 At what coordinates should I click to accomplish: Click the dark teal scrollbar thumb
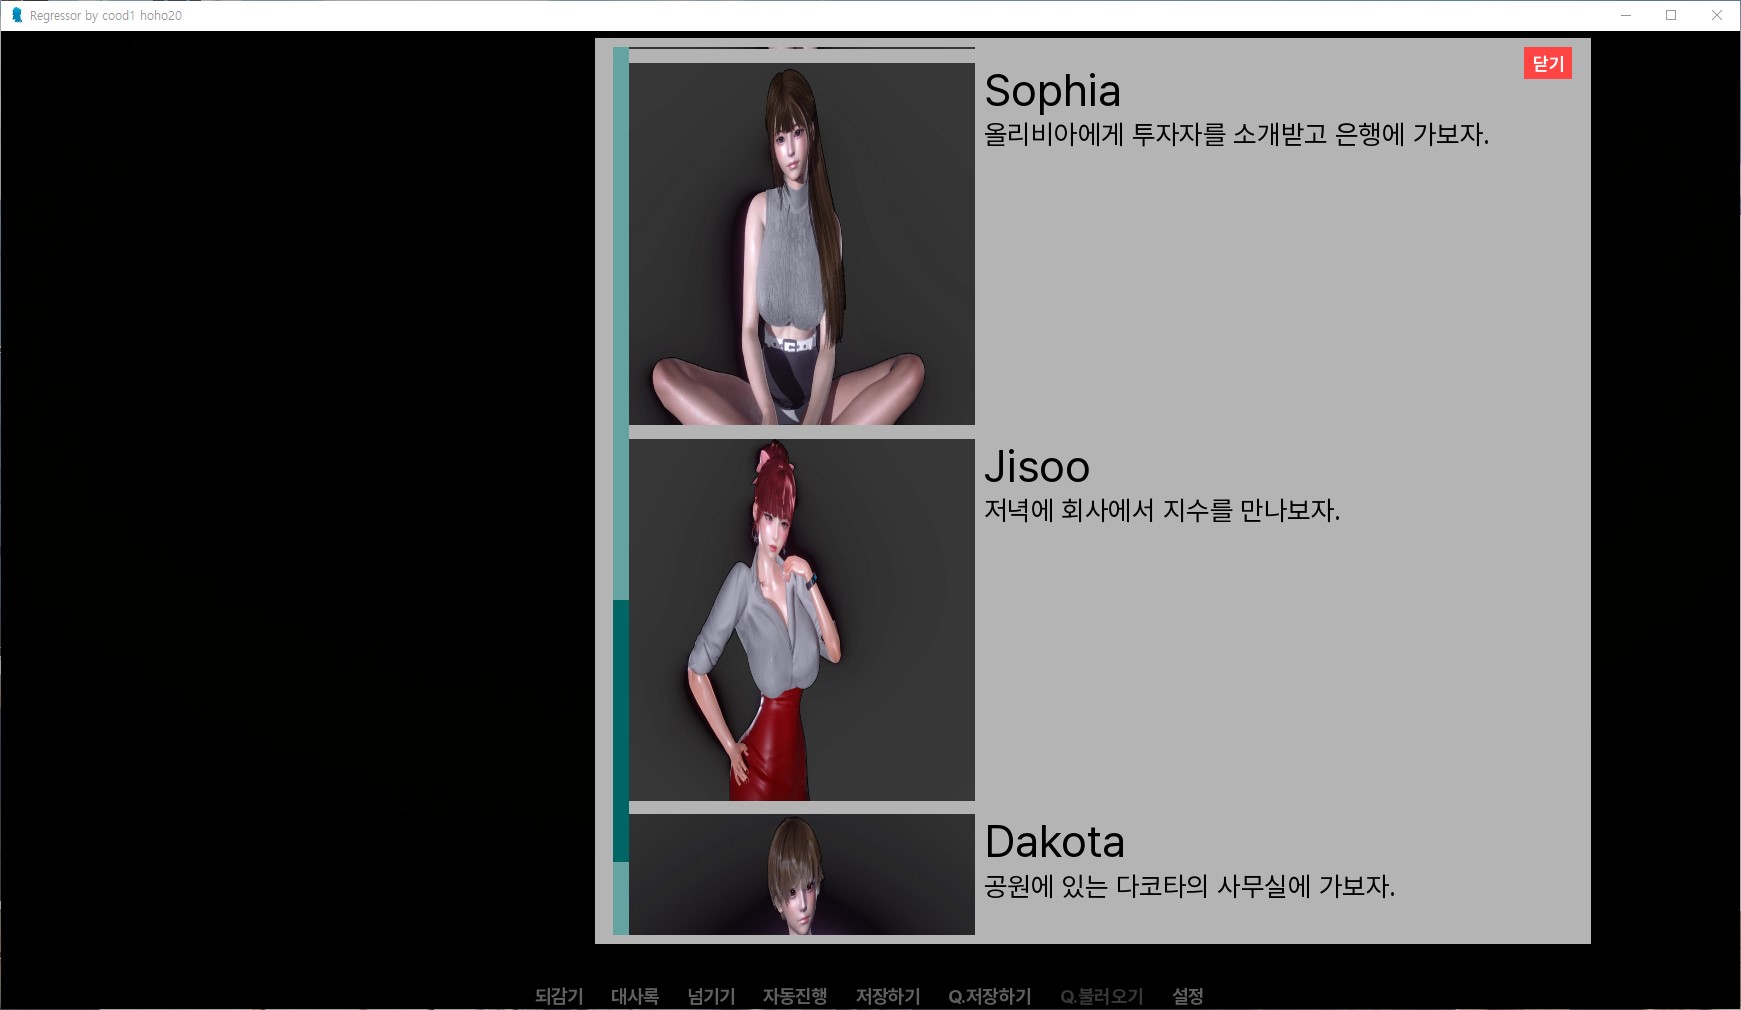(620, 730)
